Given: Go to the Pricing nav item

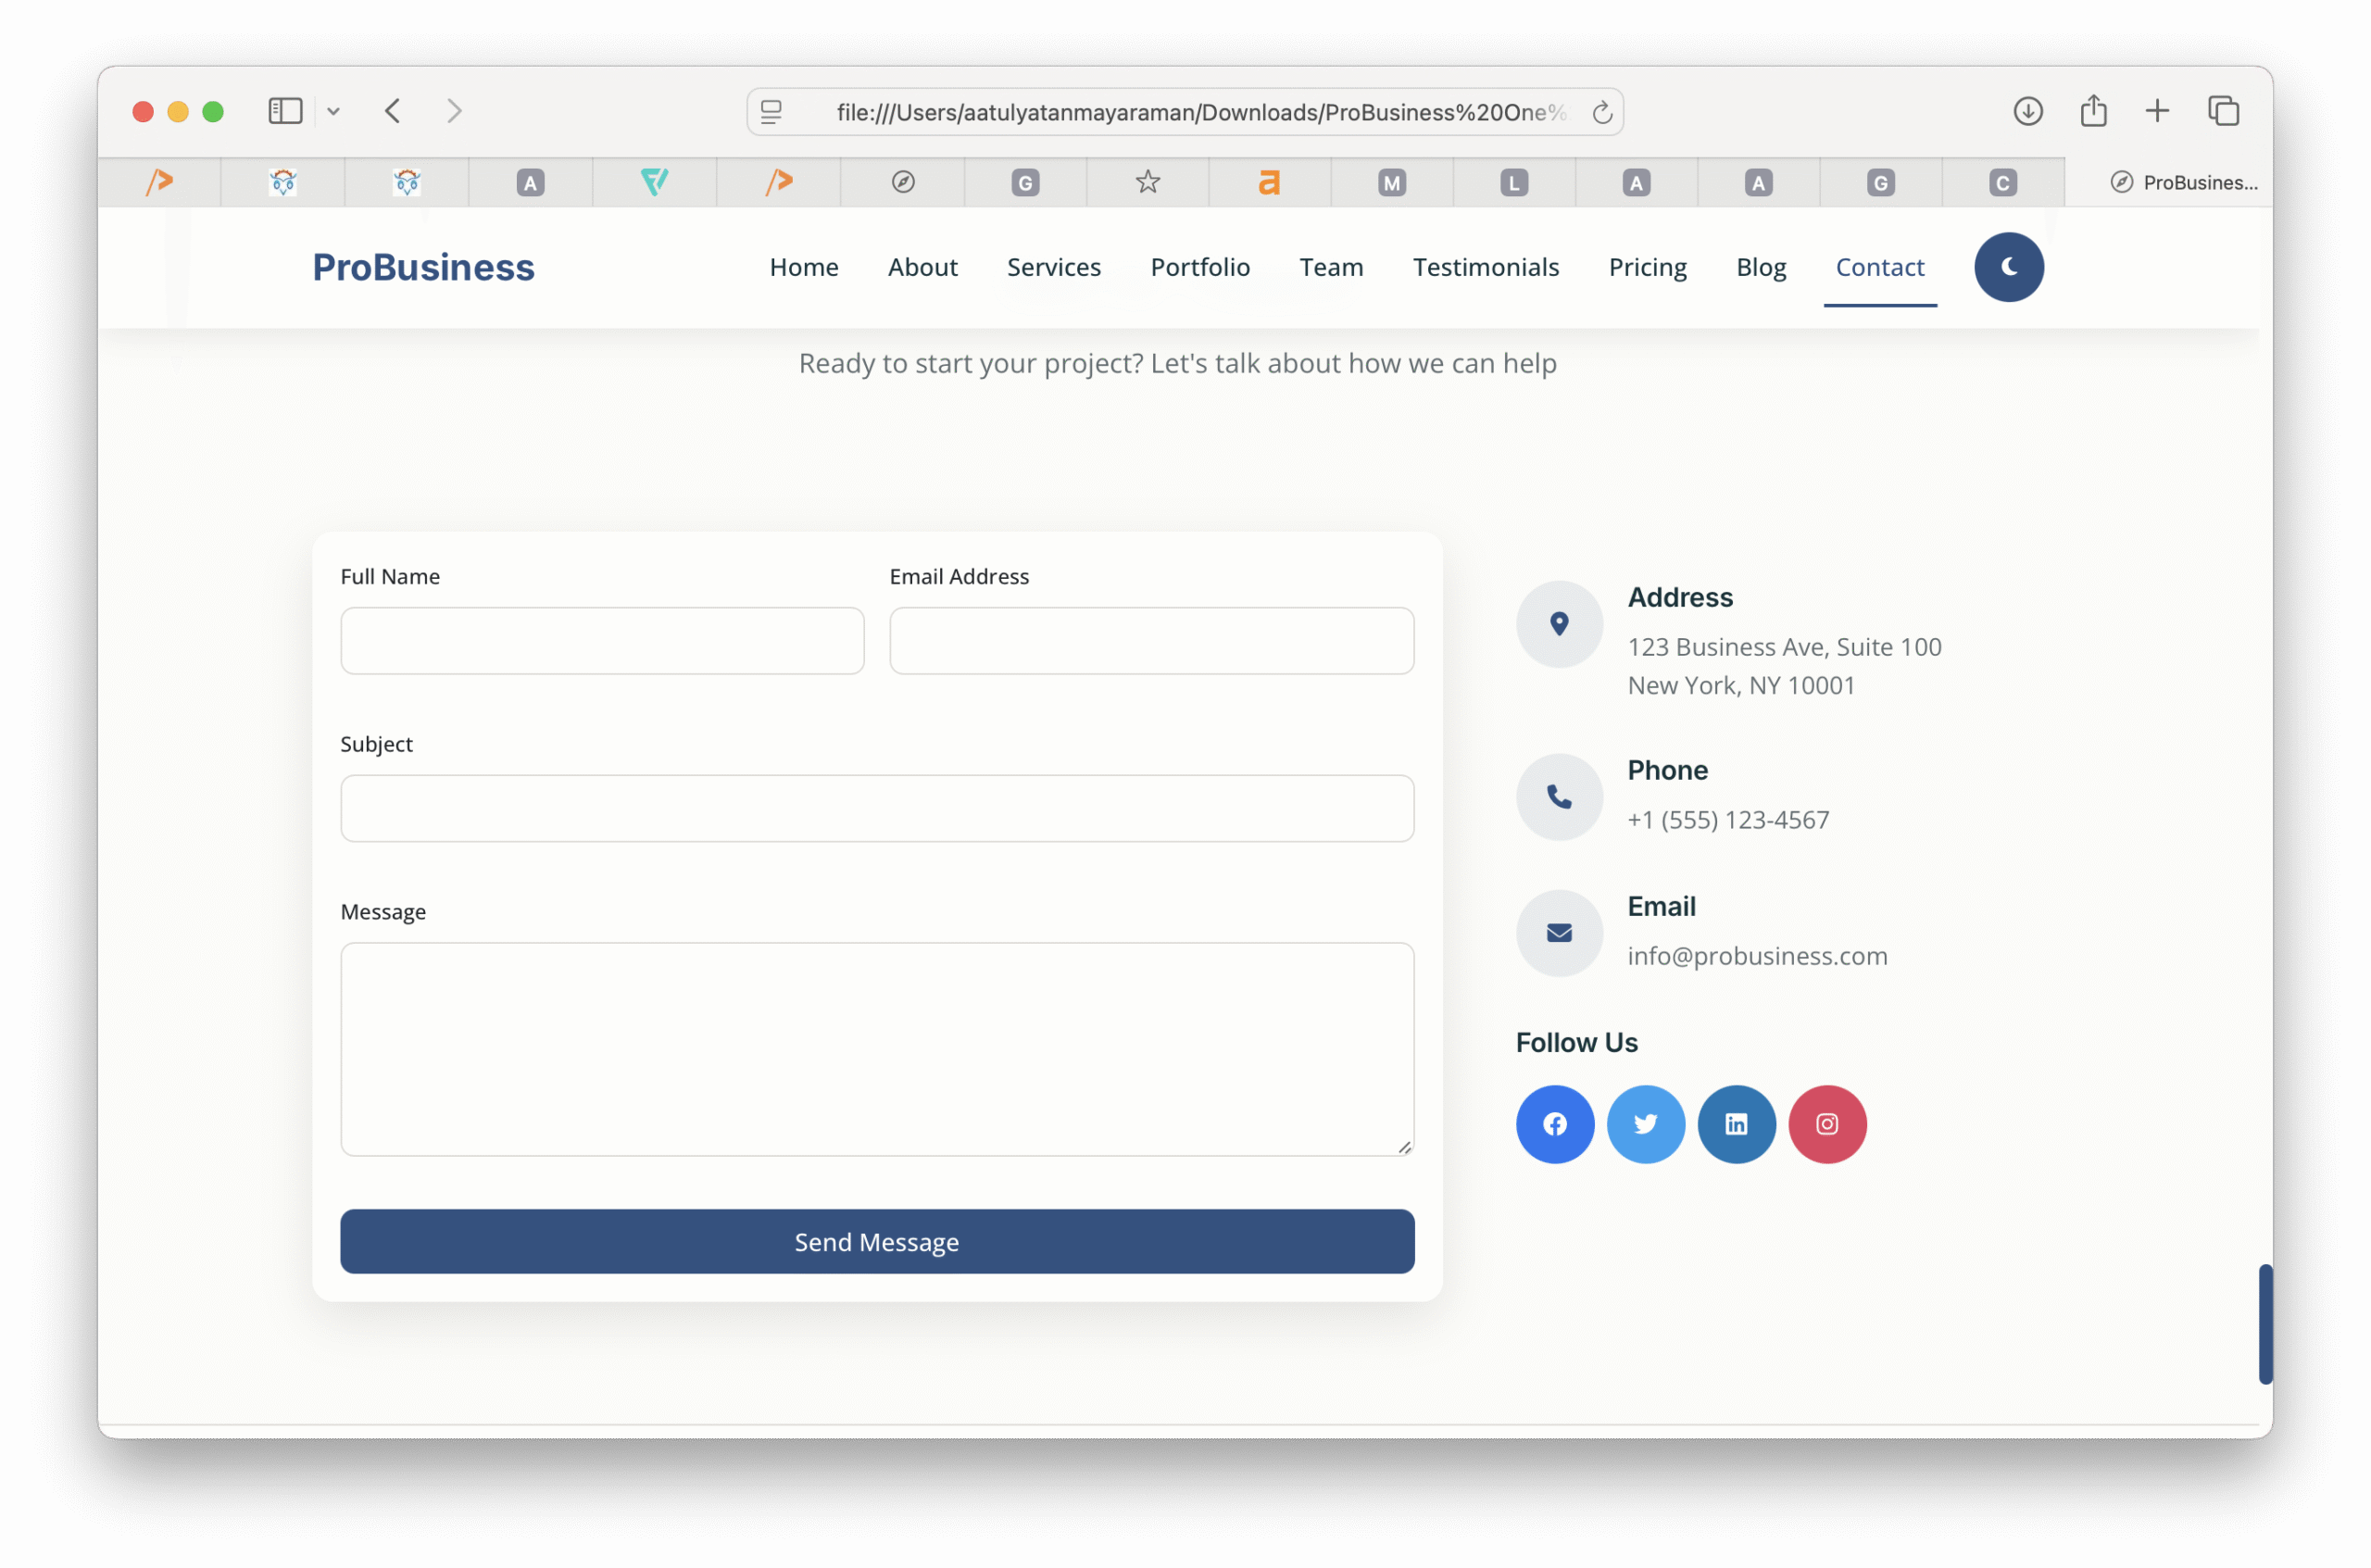Looking at the screenshot, I should [x=1647, y=267].
